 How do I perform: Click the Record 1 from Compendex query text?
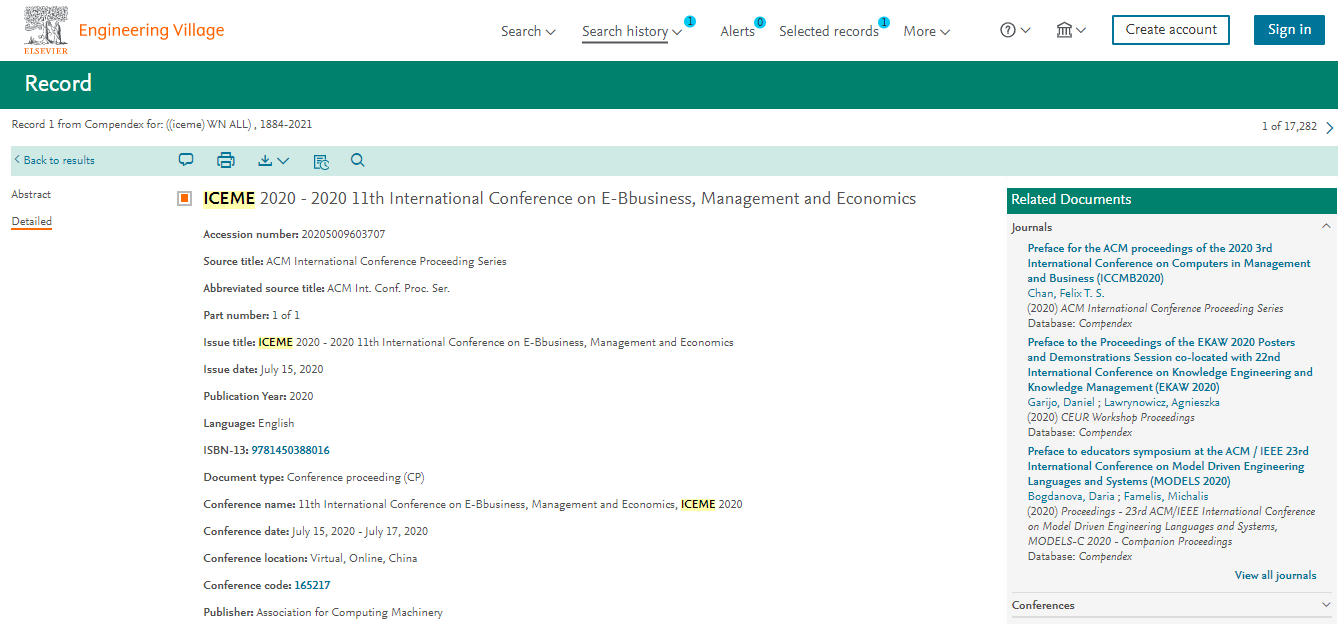coord(162,124)
